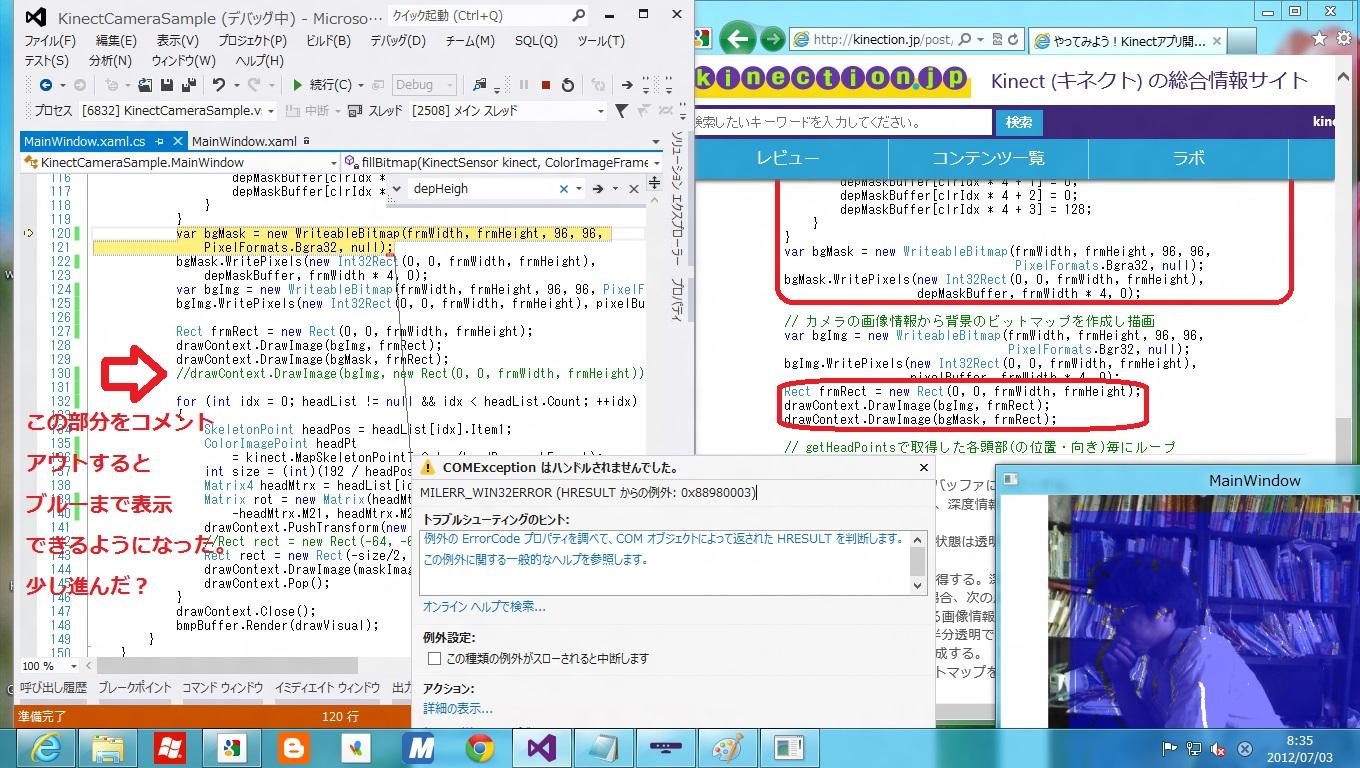Pin the MainWindow.xaml.cs tab
Image resolution: width=1360 pixels, height=768 pixels.
[x=160, y=142]
